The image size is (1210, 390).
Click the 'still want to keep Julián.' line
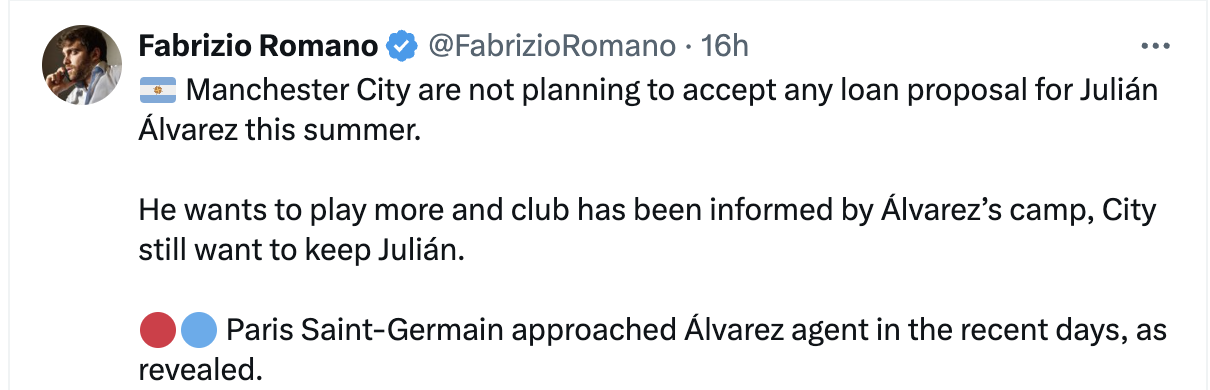coord(303,250)
